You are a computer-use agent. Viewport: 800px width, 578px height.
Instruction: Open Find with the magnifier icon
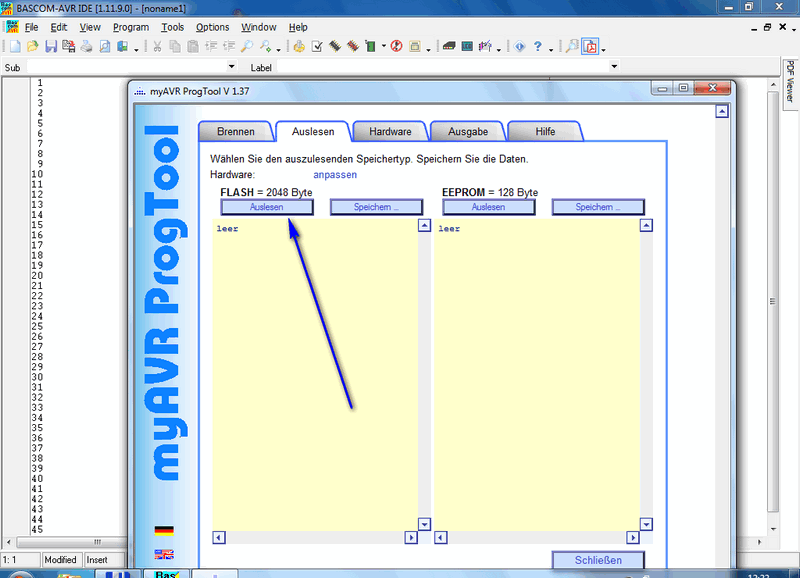247,46
